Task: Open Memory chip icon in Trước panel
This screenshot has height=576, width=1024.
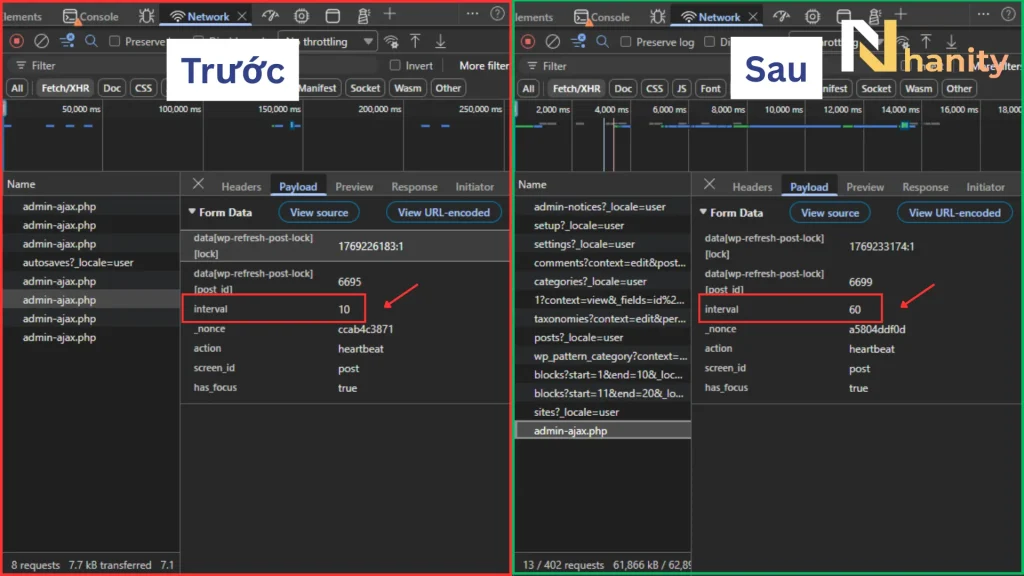Action: pos(301,16)
